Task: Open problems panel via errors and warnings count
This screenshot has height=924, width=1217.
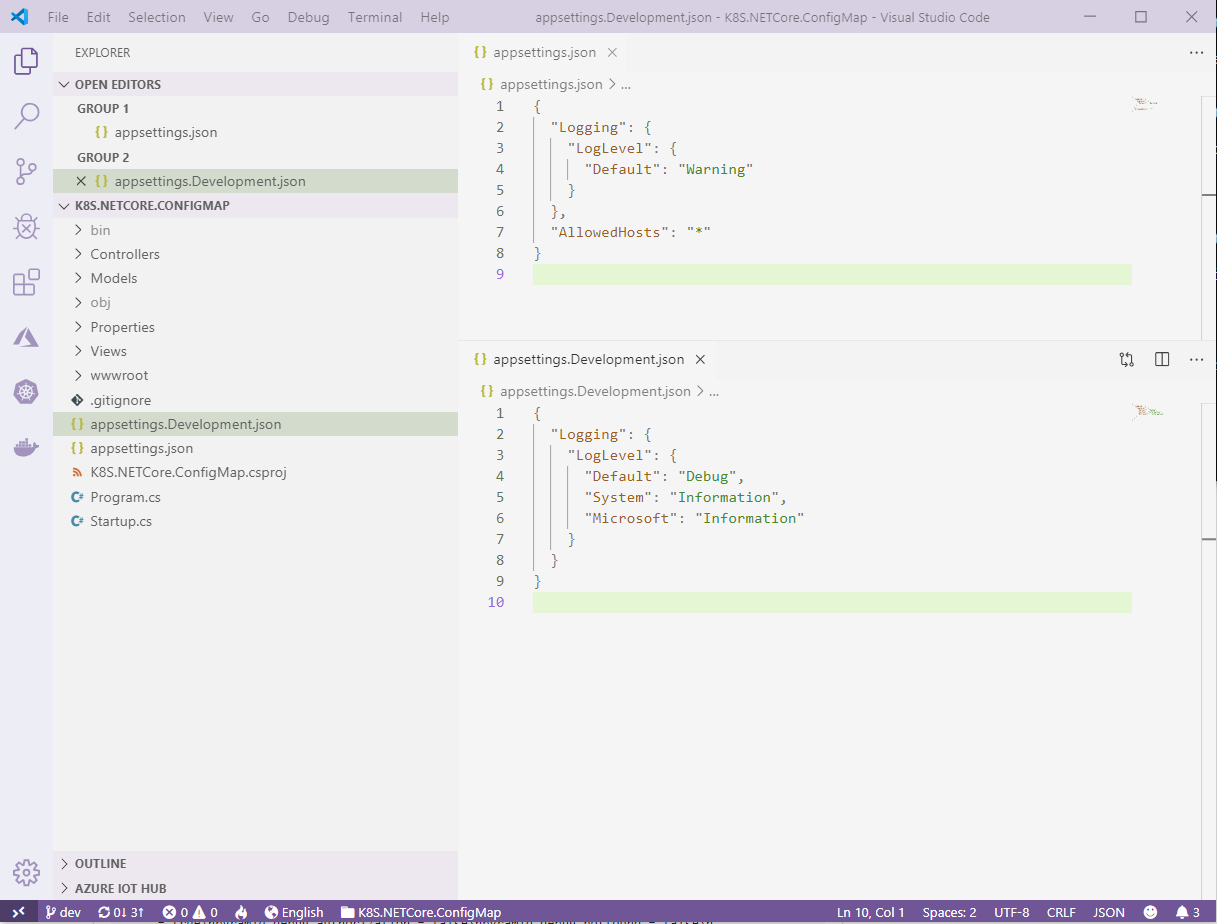Action: point(190,912)
